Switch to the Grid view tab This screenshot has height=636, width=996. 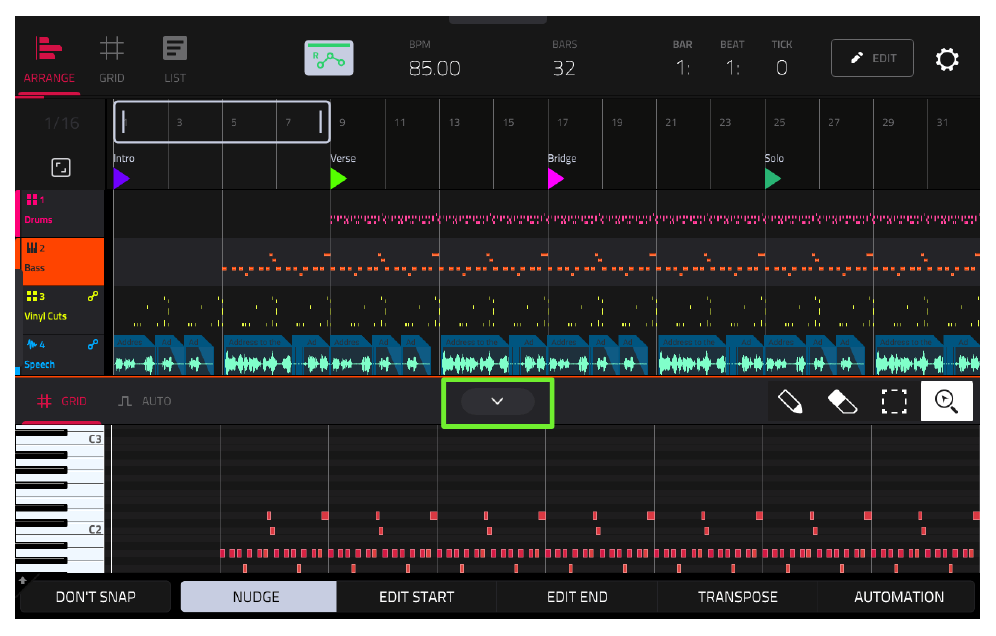(x=112, y=60)
